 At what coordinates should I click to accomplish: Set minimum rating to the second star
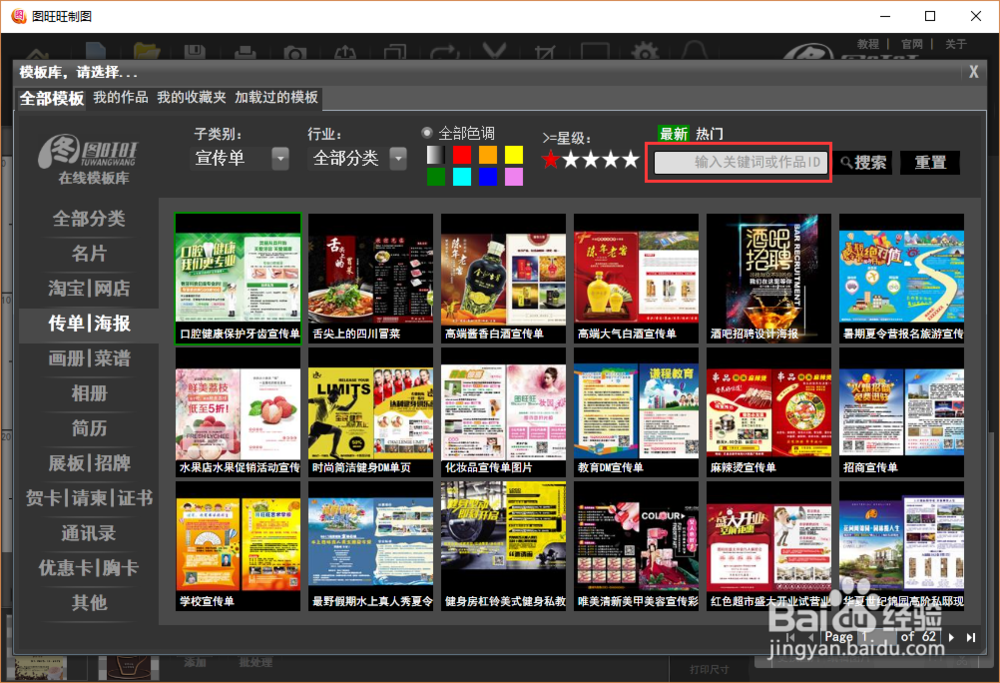click(571, 159)
